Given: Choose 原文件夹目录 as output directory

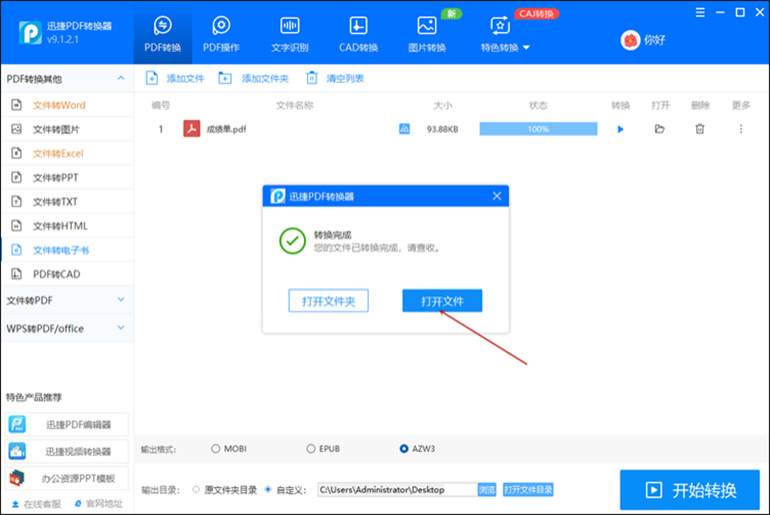Looking at the screenshot, I should click(x=195, y=490).
